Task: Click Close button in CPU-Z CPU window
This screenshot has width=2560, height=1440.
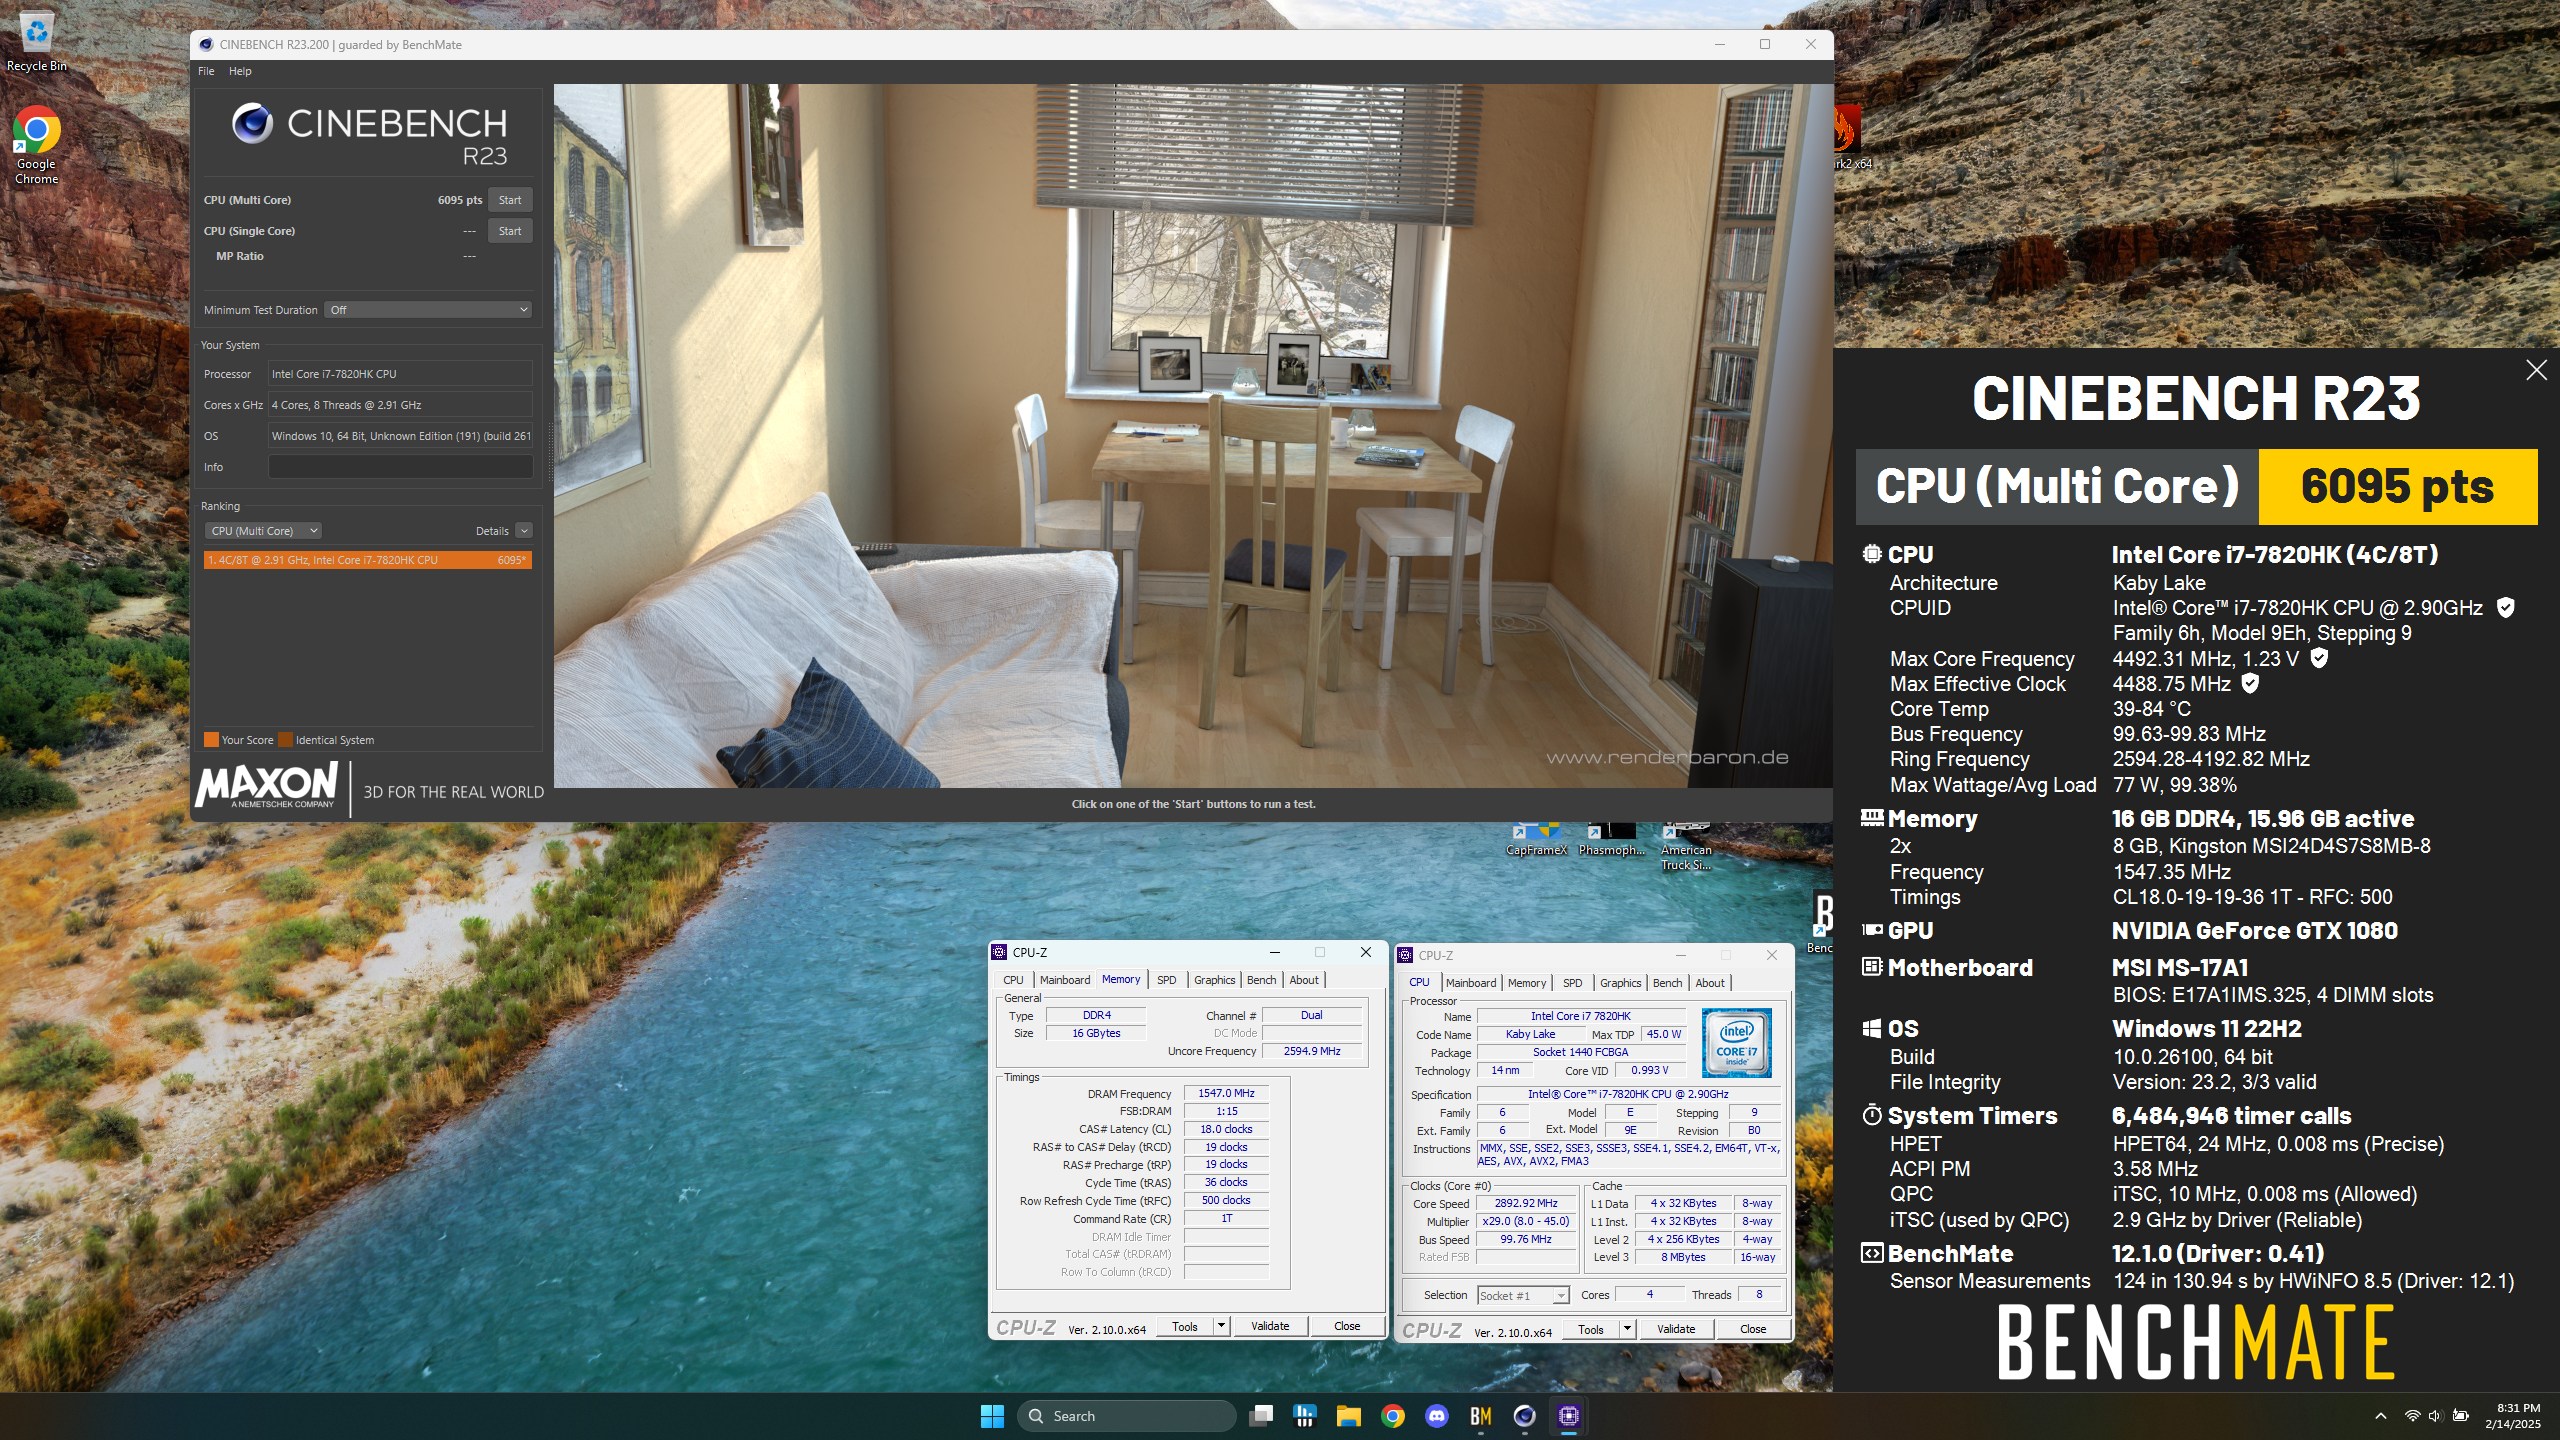Action: (1753, 1329)
